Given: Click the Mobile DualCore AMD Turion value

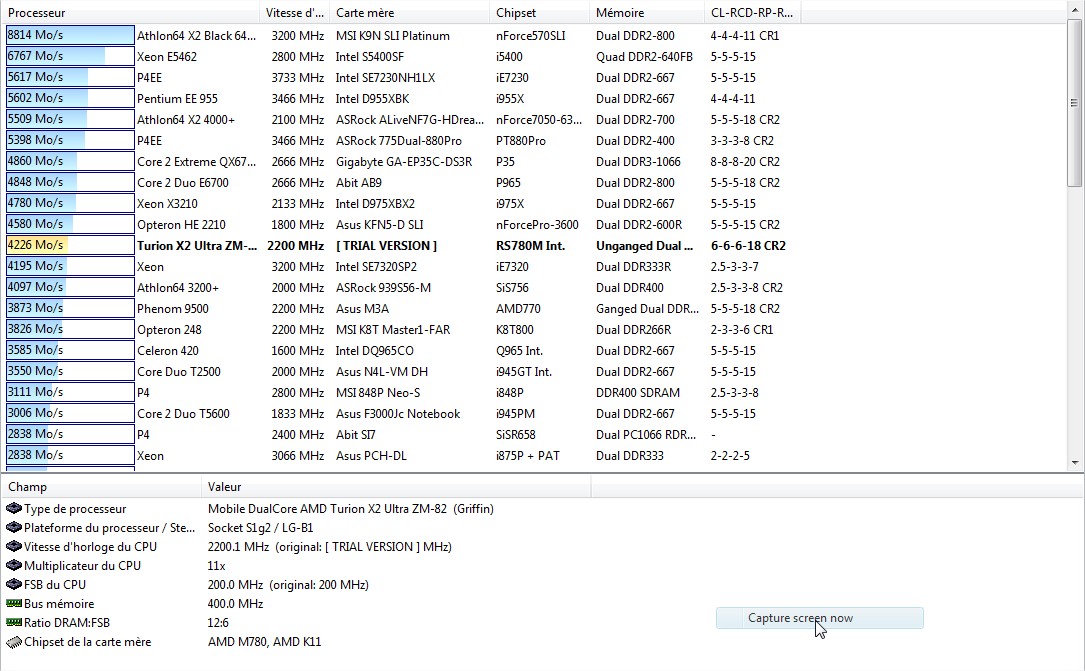Looking at the screenshot, I should 350,508.
